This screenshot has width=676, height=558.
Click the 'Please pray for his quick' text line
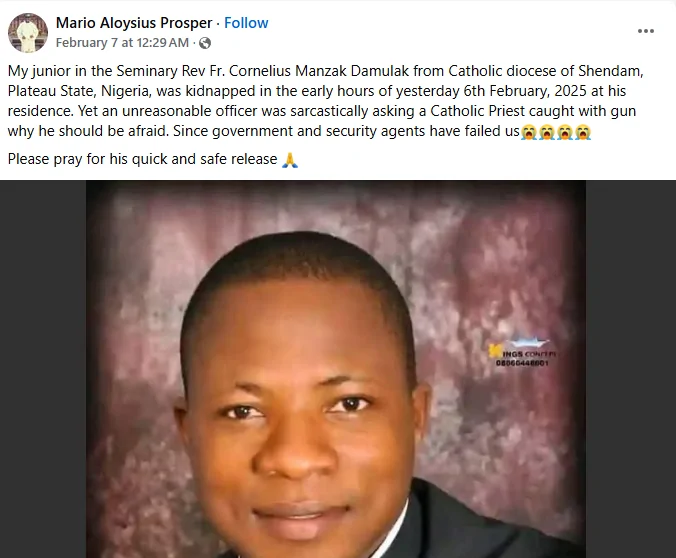(x=142, y=160)
